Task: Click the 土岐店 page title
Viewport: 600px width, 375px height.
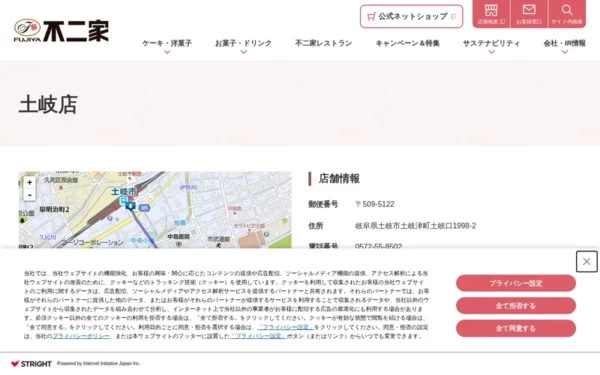Action: [48, 104]
